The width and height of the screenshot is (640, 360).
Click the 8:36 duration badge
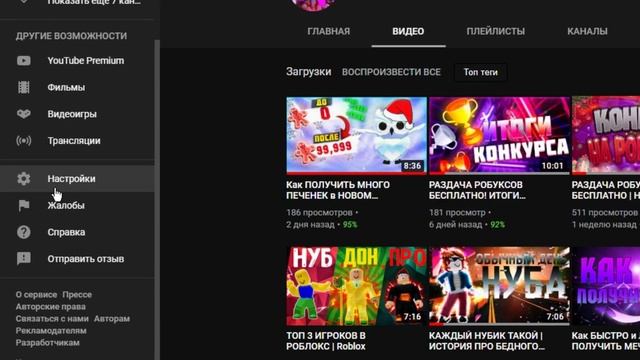pyautogui.click(x=412, y=166)
